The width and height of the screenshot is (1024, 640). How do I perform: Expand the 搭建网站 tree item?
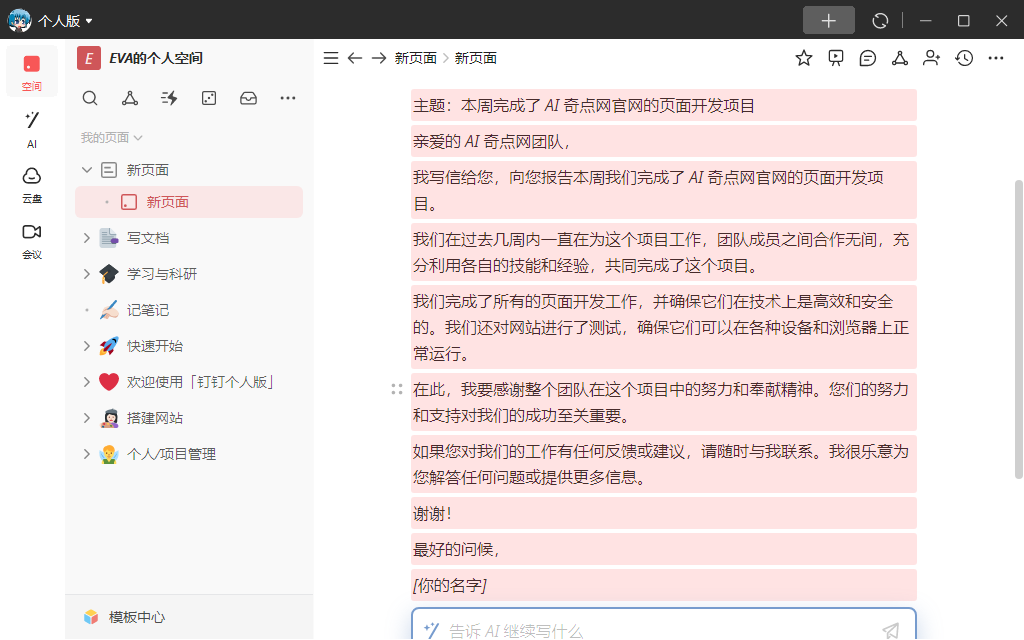(86, 418)
